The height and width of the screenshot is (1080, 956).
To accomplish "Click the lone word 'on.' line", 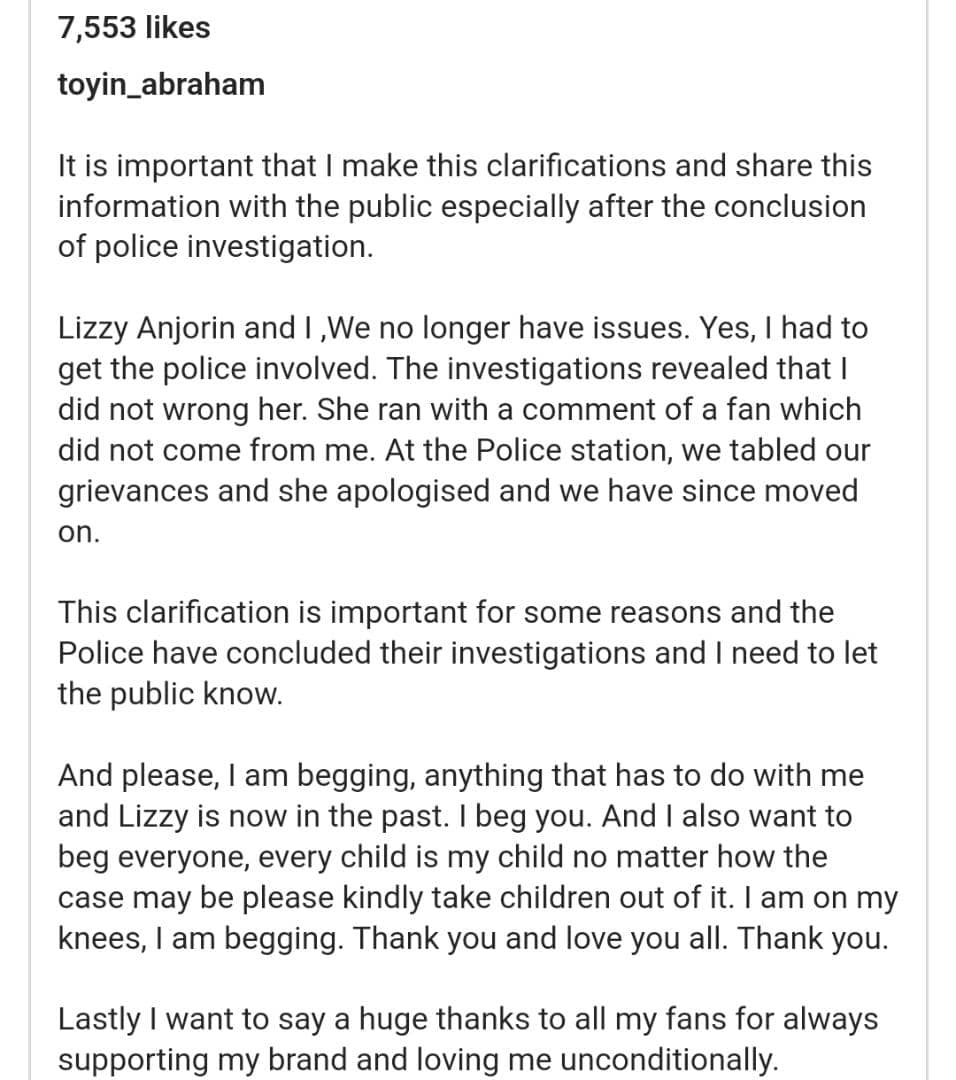I will (x=79, y=532).
